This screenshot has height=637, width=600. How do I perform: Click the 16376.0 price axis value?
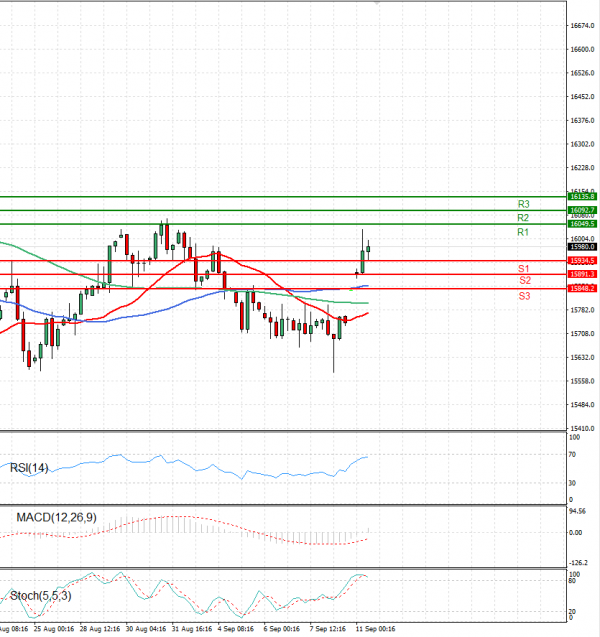(x=583, y=120)
